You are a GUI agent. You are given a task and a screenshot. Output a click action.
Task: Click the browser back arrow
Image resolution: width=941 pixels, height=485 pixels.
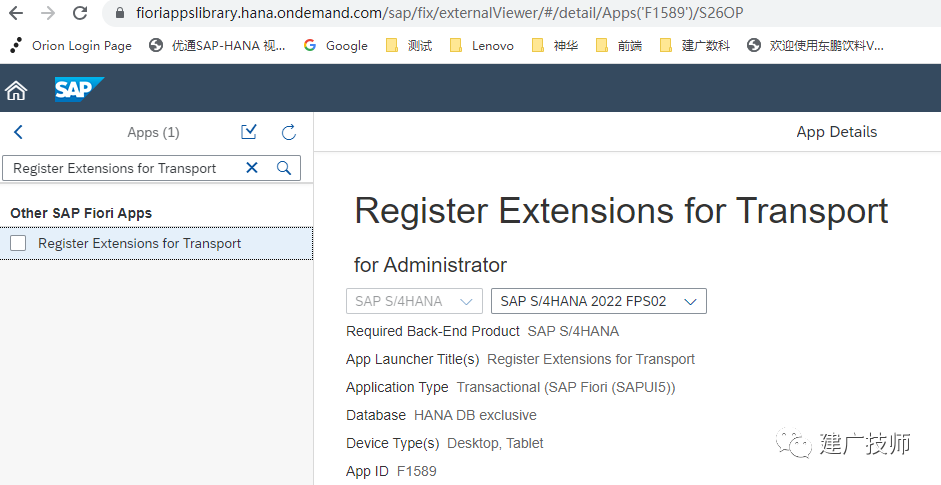16,13
